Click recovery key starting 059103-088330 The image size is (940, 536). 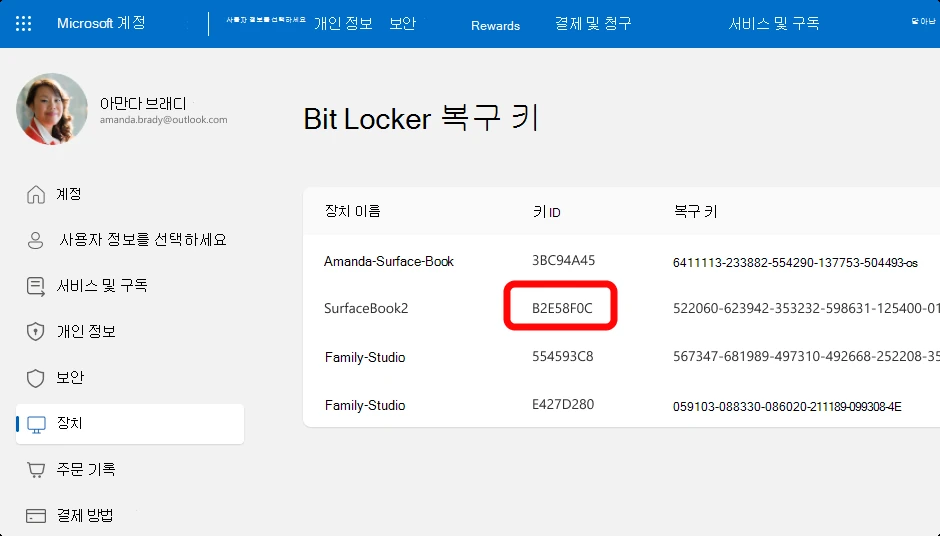tap(787, 406)
